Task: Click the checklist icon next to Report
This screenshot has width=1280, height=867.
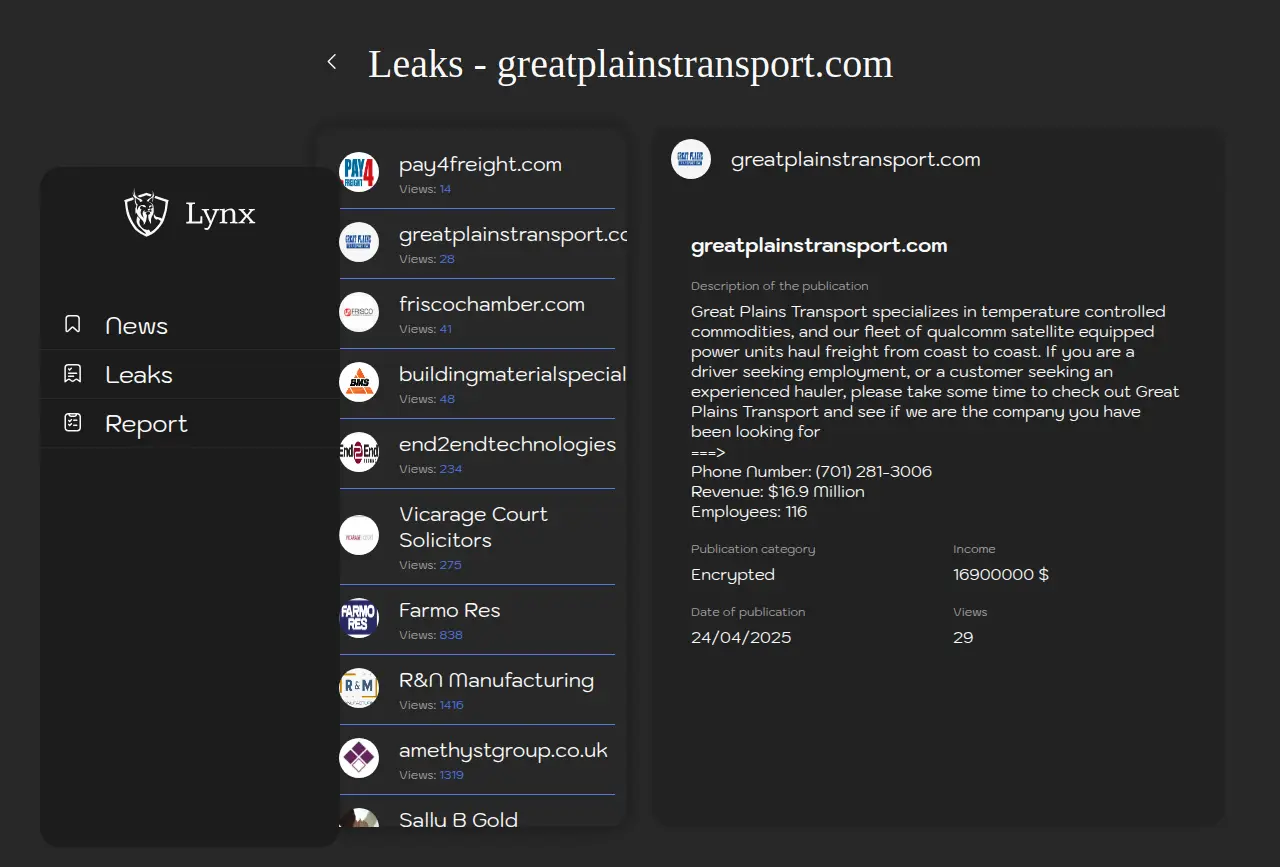Action: pyautogui.click(x=72, y=423)
